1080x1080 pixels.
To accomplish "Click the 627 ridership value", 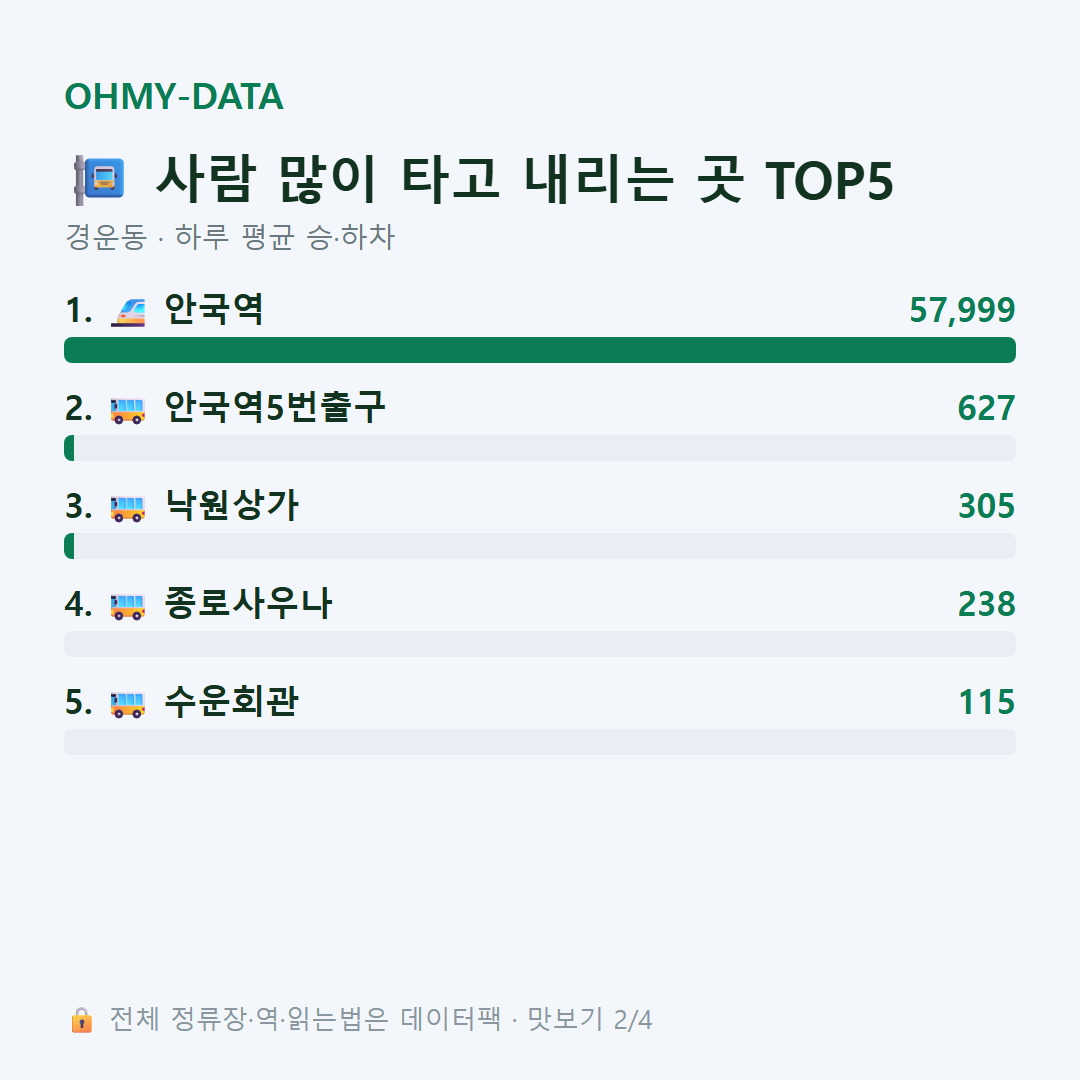I will [x=986, y=408].
